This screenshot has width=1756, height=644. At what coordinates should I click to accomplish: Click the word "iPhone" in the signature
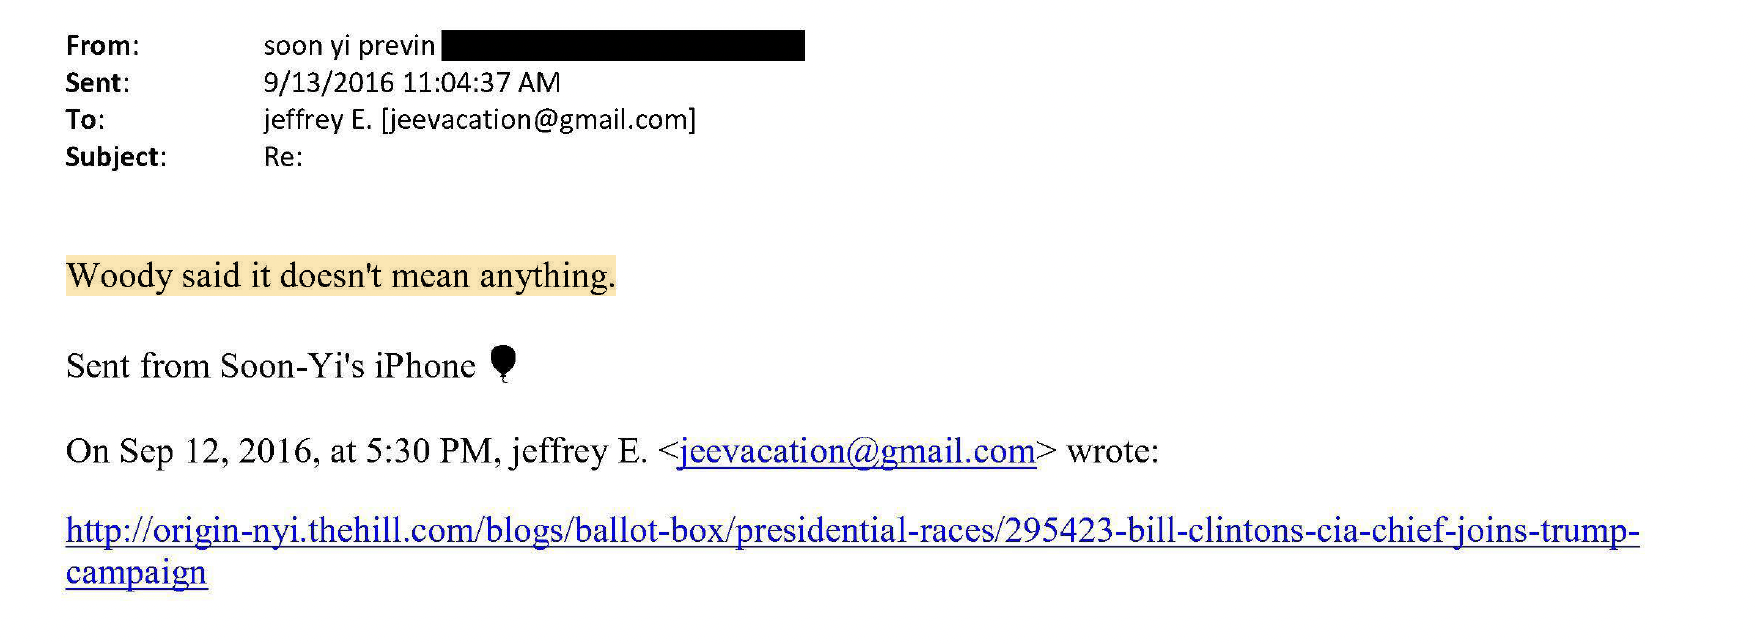(425, 366)
